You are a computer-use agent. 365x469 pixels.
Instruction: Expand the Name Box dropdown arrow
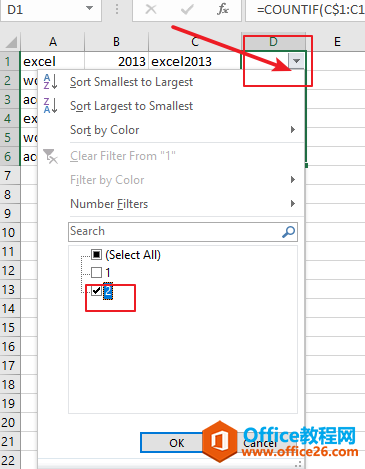(89, 8)
